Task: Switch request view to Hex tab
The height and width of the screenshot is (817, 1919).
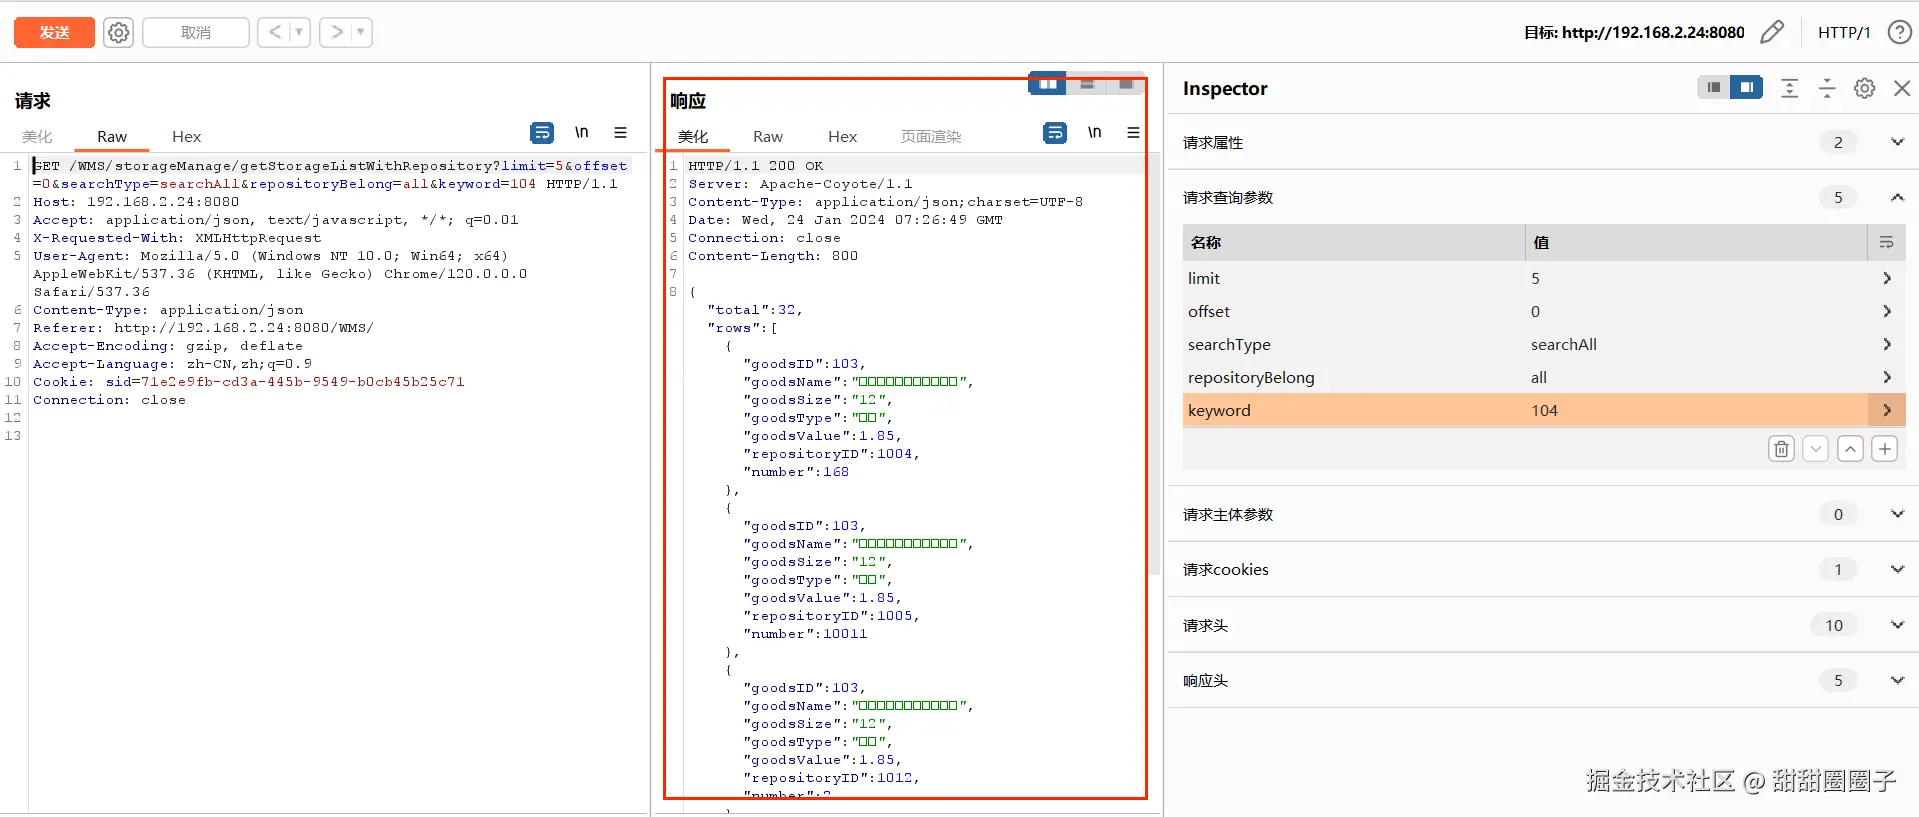Action: pos(186,137)
